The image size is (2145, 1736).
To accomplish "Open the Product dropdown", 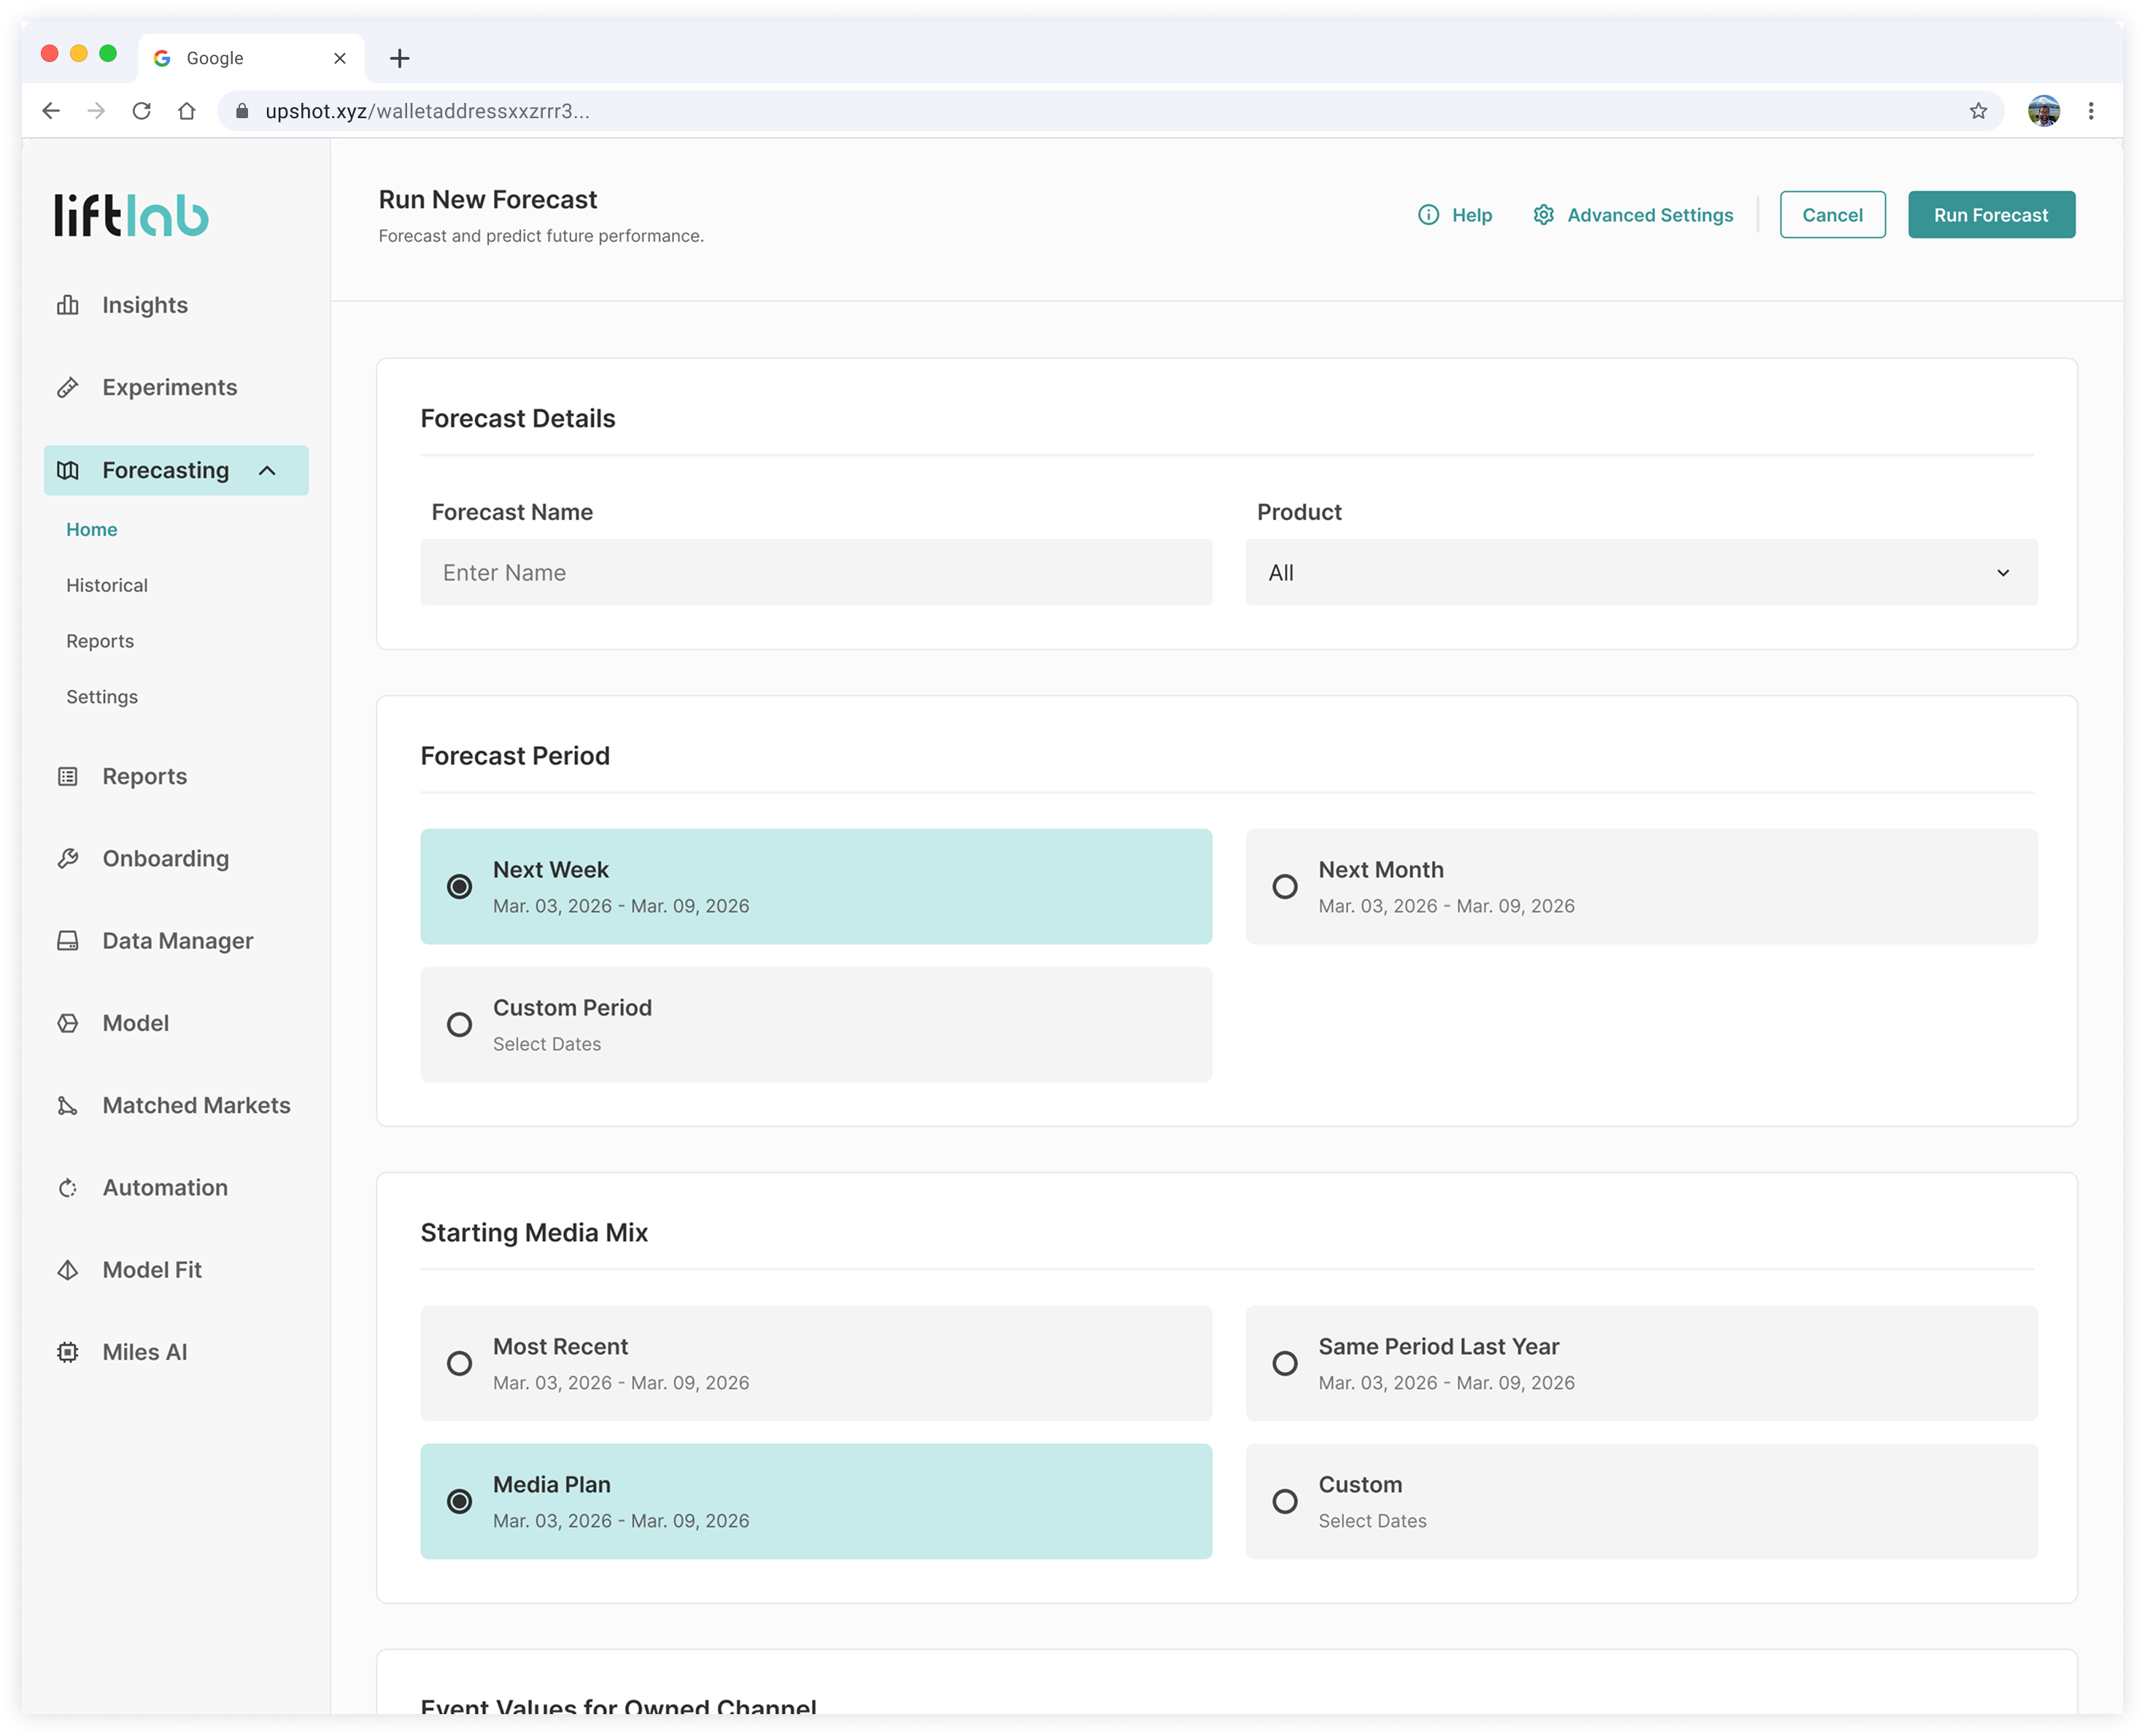I will point(1641,573).
